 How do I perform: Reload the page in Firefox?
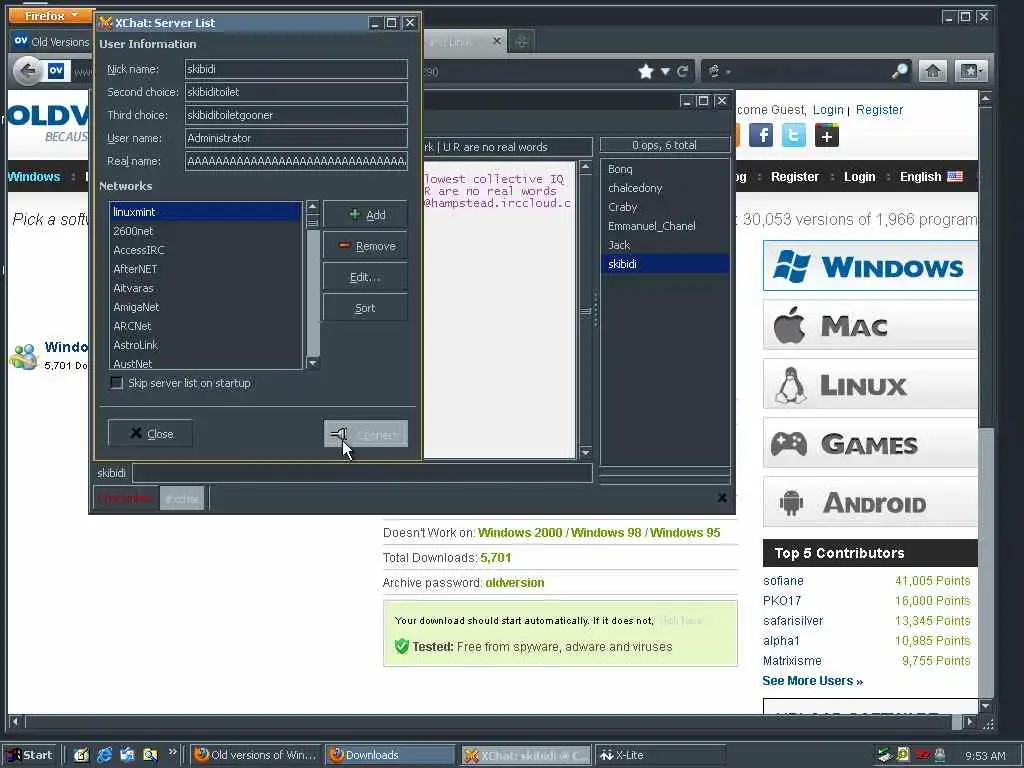pyautogui.click(x=682, y=71)
